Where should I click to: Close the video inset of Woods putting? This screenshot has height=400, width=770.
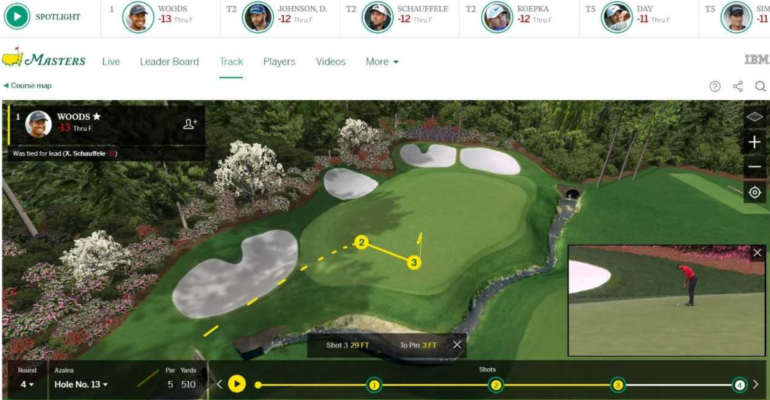(757, 253)
